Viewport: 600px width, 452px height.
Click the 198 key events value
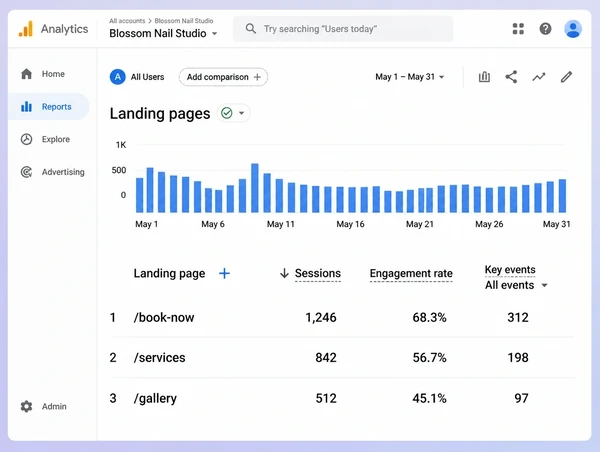point(518,357)
